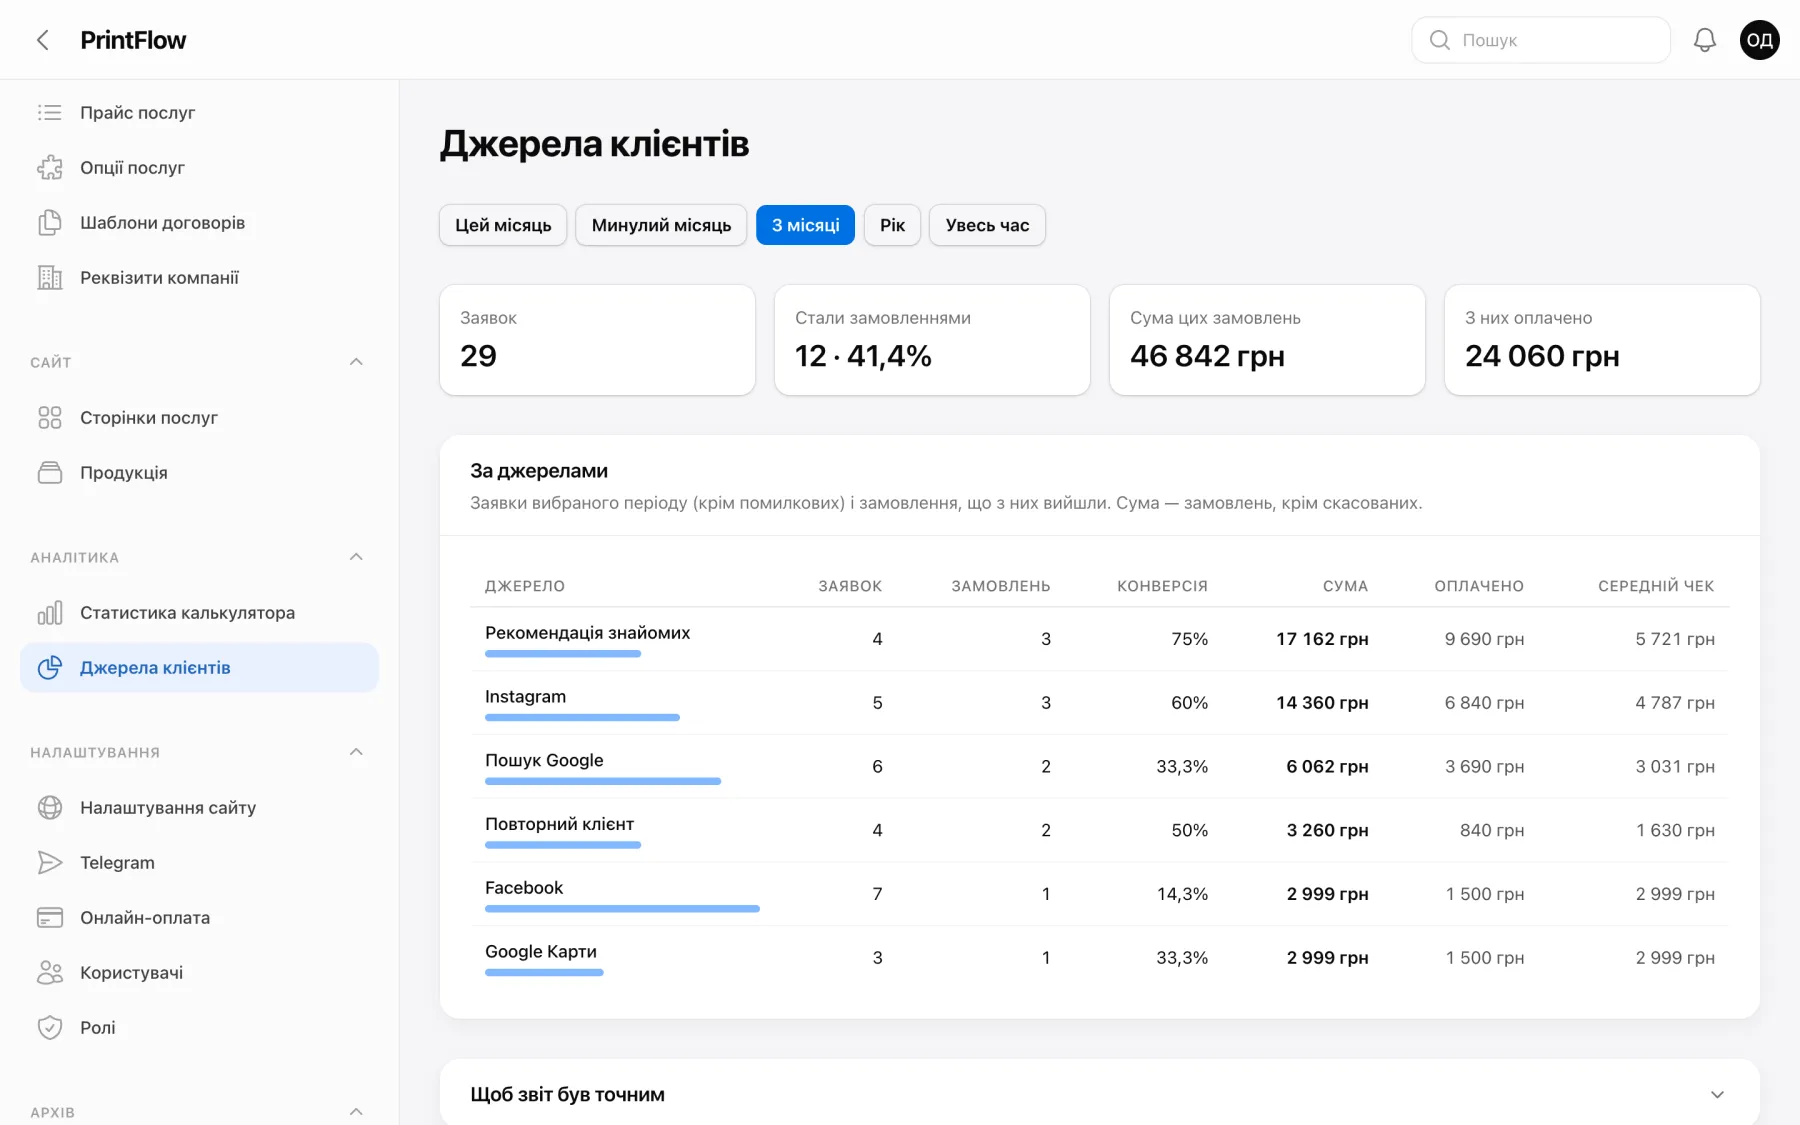The width and height of the screenshot is (1800, 1125).
Task: Open Ролі shield icon
Action: pyautogui.click(x=50, y=1028)
